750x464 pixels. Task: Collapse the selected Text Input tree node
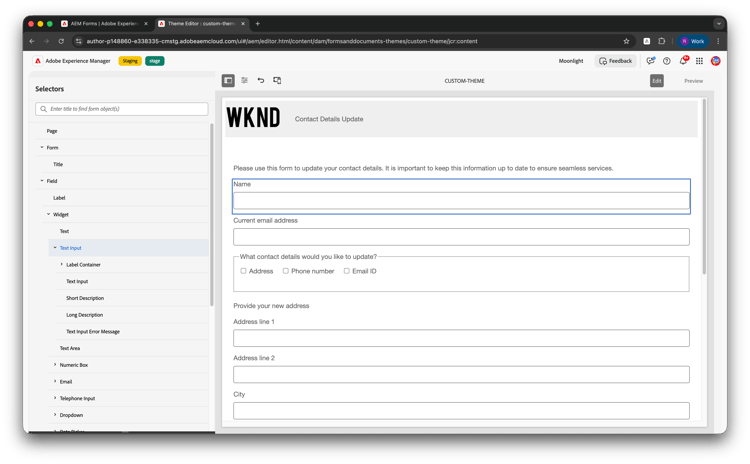pos(55,248)
